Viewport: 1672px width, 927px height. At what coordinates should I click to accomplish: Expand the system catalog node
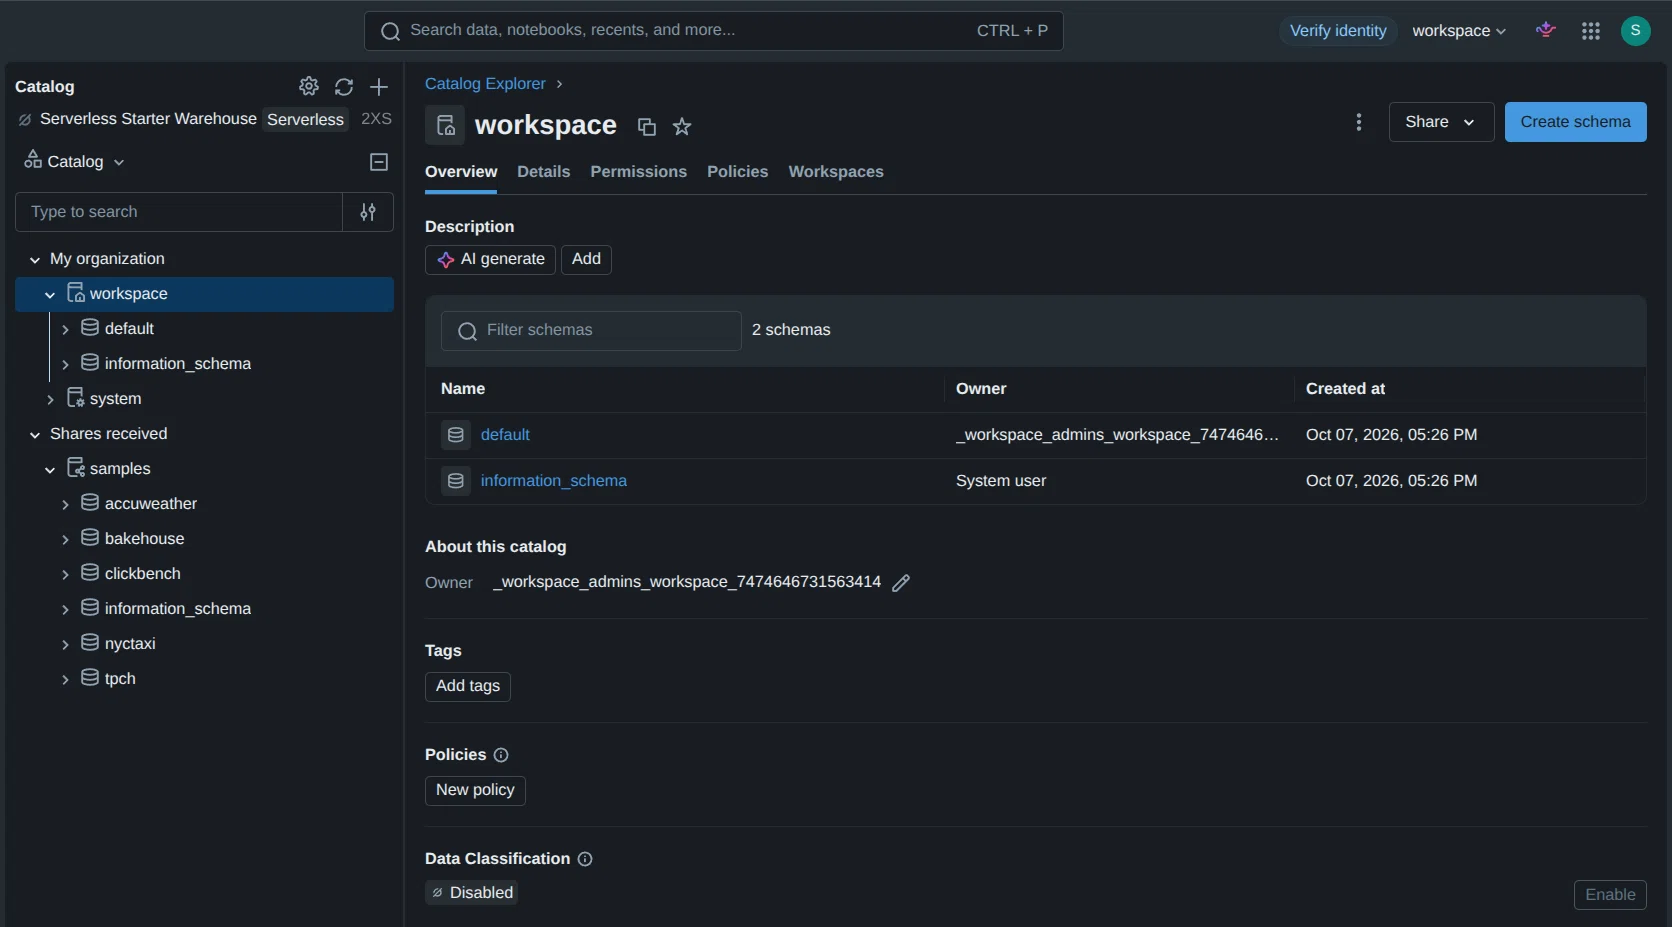(50, 400)
